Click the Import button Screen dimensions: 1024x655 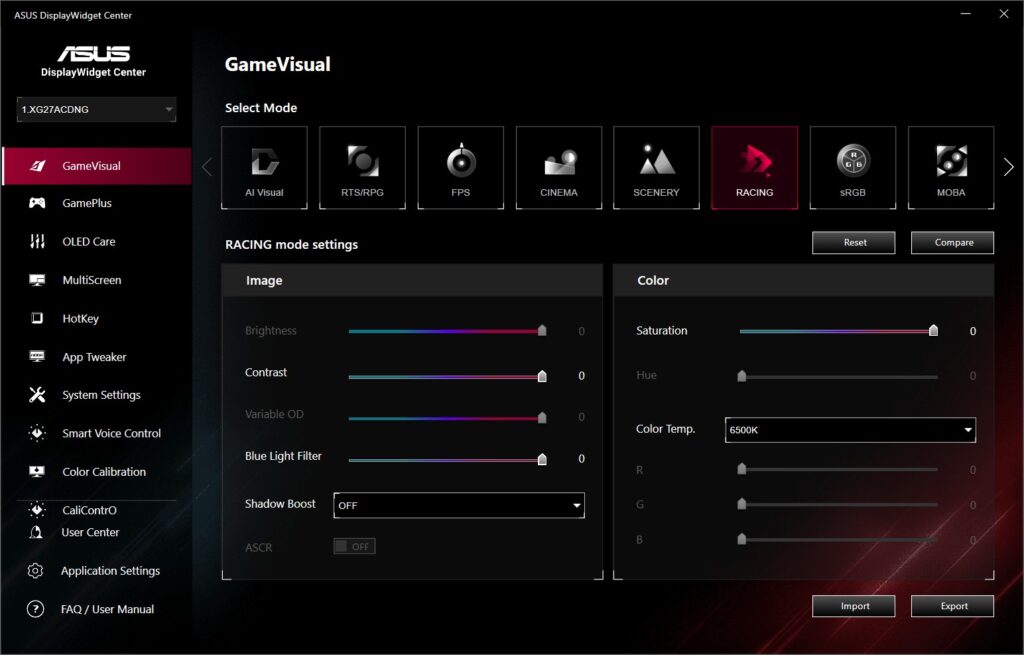coord(854,606)
